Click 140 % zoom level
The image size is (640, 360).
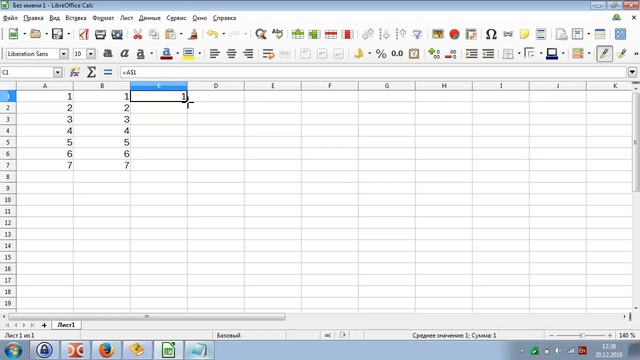coord(627,335)
